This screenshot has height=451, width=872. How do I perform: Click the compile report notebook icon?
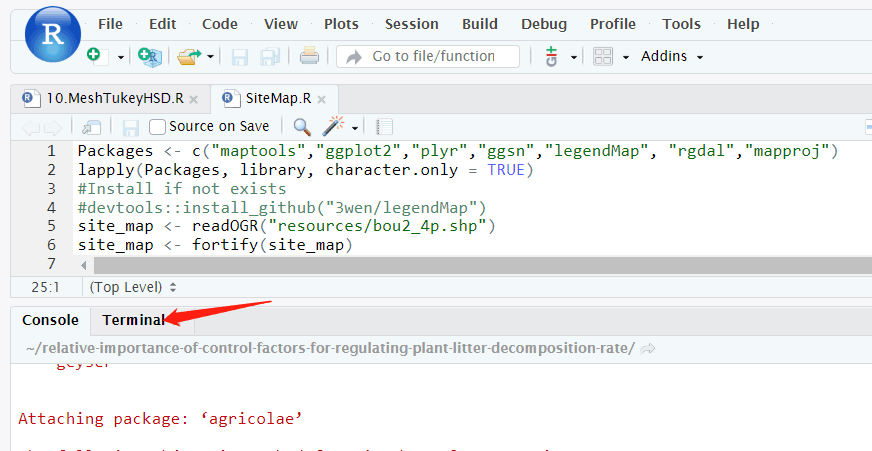click(x=384, y=127)
